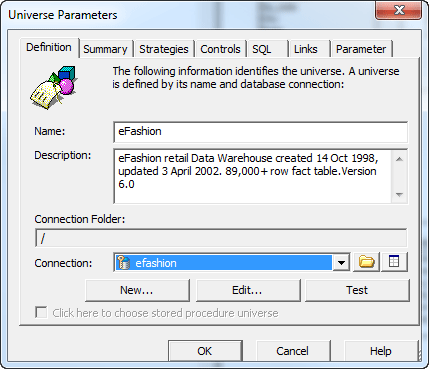Open the SQL tab

click(x=262, y=49)
